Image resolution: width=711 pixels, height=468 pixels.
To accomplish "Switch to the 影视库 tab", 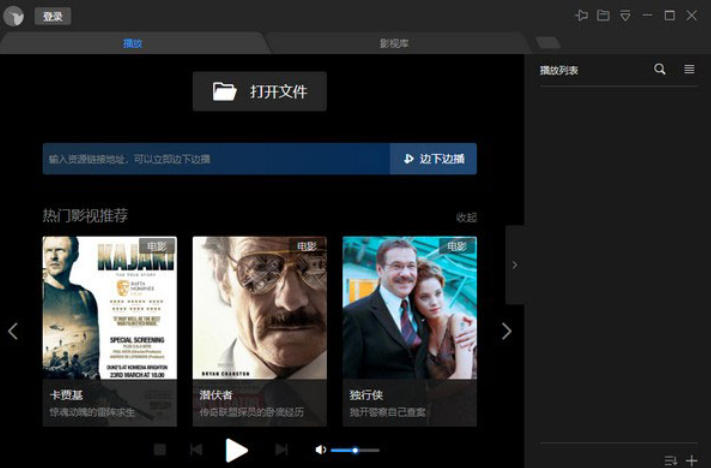I will (394, 43).
